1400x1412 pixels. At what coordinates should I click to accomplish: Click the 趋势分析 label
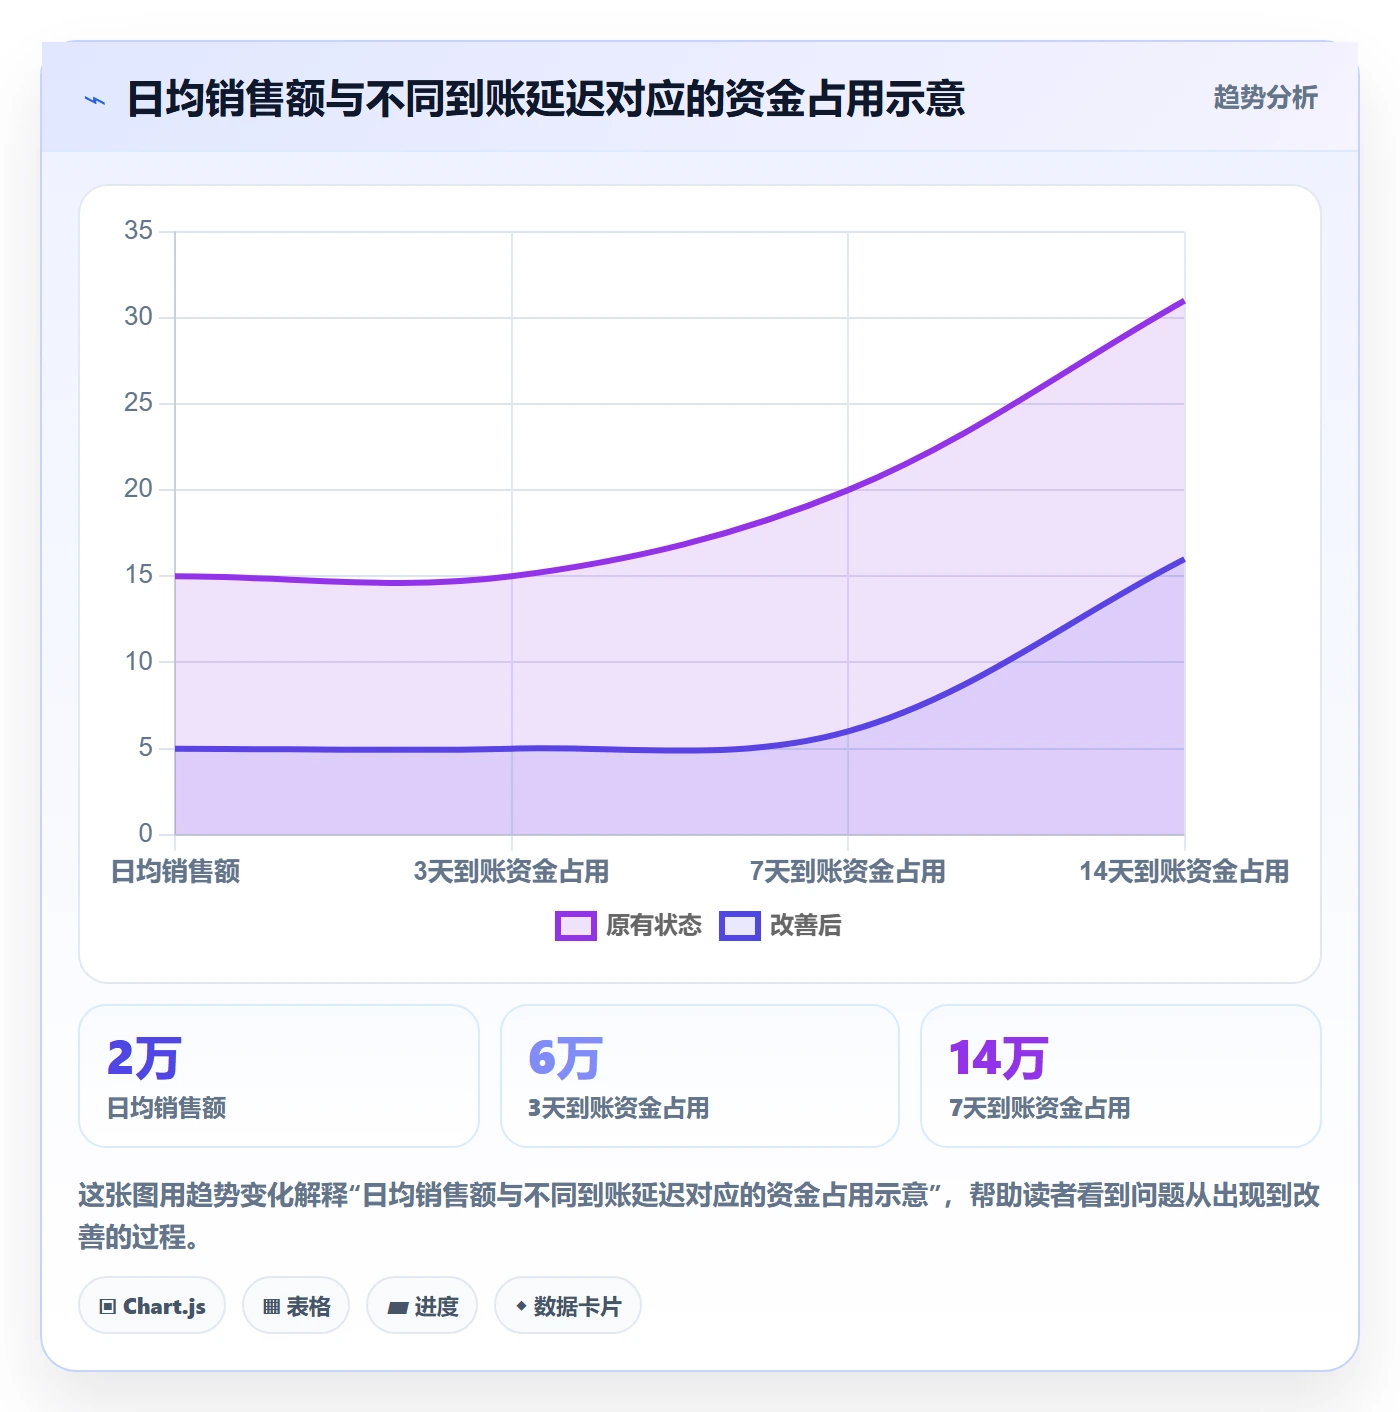(1265, 97)
